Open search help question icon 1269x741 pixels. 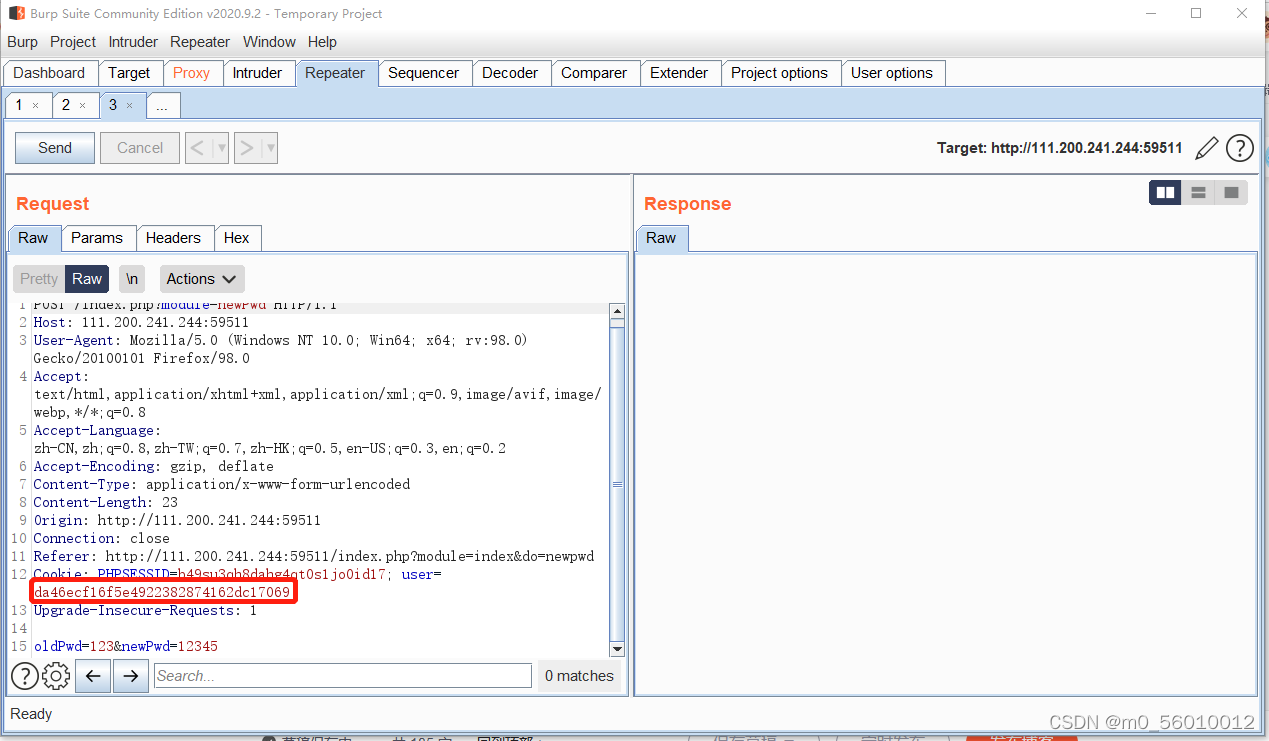[x=24, y=676]
